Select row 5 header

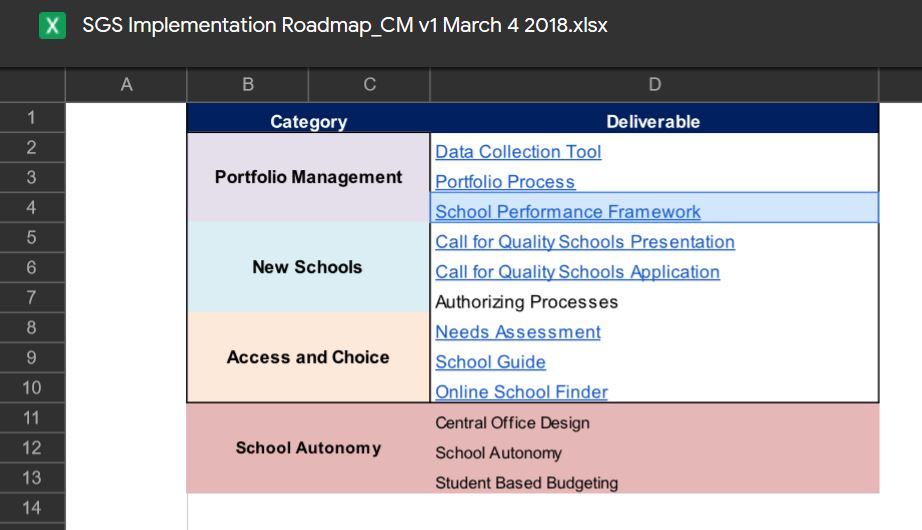32,238
